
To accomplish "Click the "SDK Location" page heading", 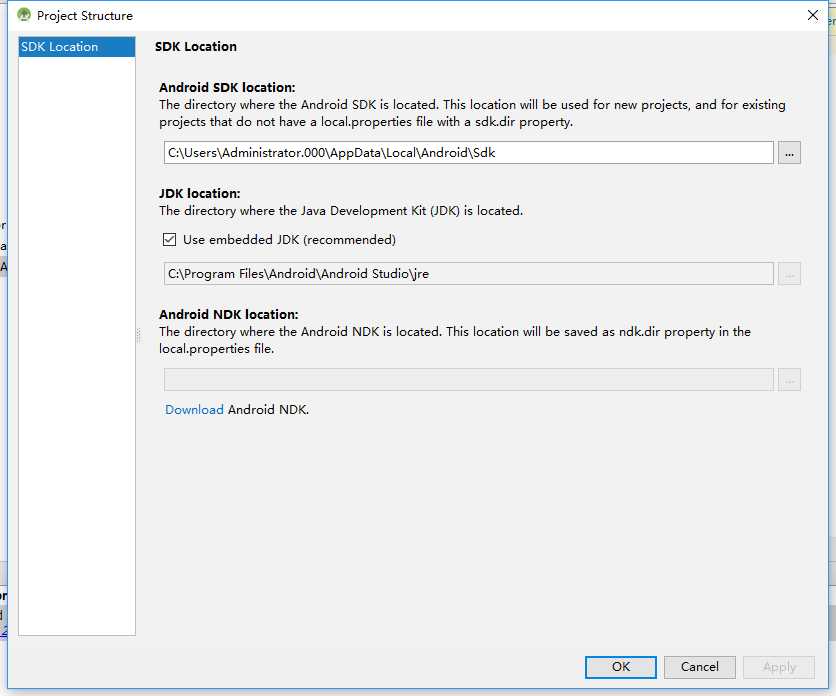I will point(196,46).
